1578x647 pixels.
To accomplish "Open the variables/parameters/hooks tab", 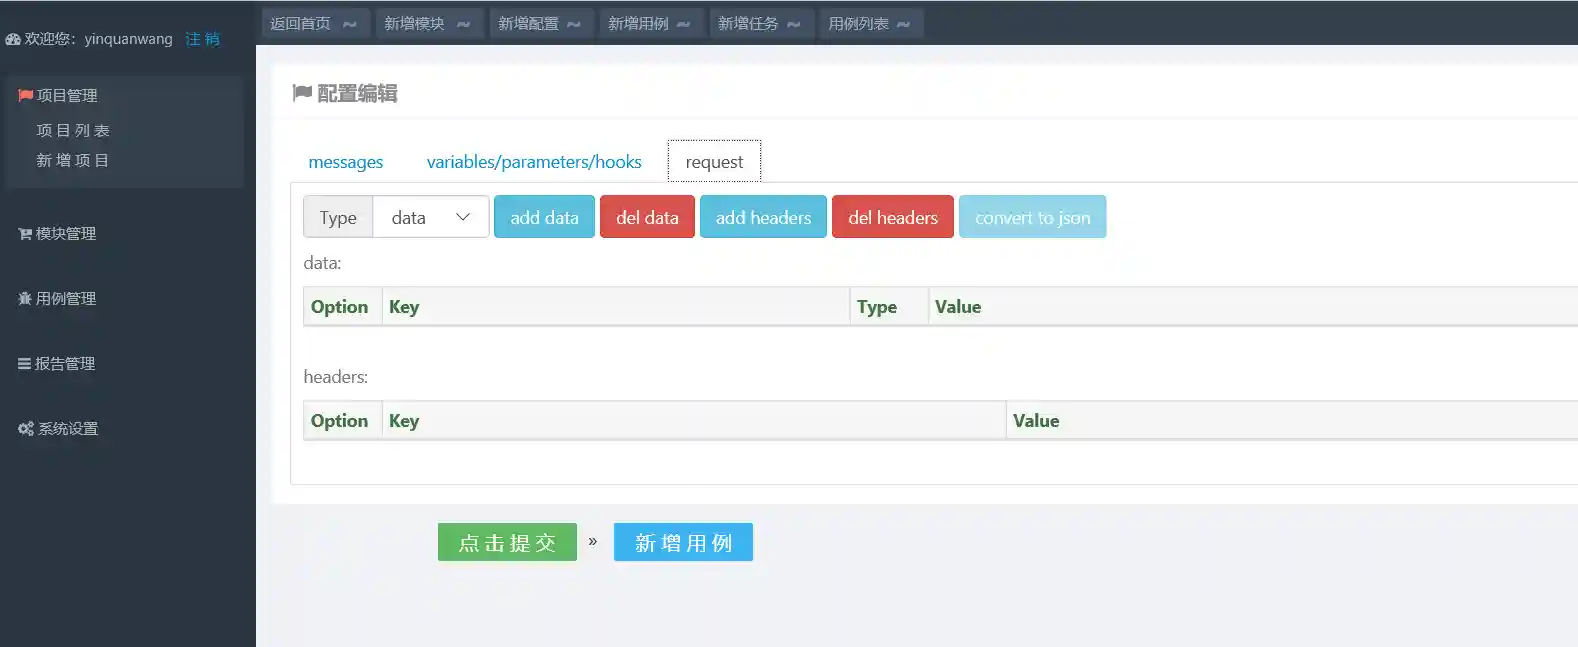I will point(534,162).
